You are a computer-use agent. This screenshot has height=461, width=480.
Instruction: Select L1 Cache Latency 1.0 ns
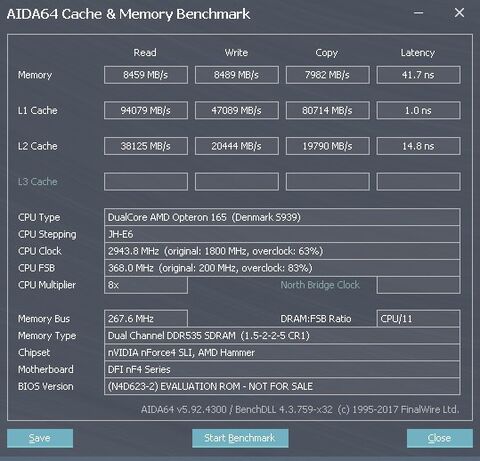pos(419,110)
